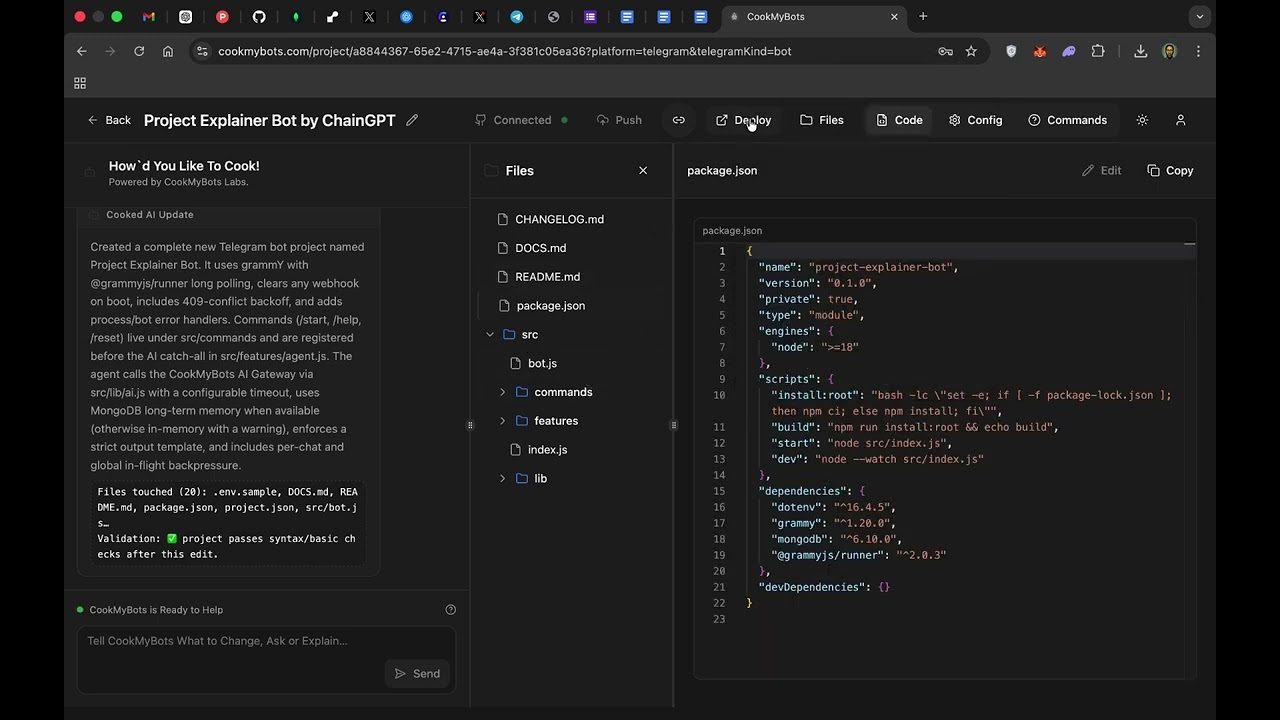Click the address bar URL
Viewport: 1280px width, 720px height.
(x=504, y=51)
